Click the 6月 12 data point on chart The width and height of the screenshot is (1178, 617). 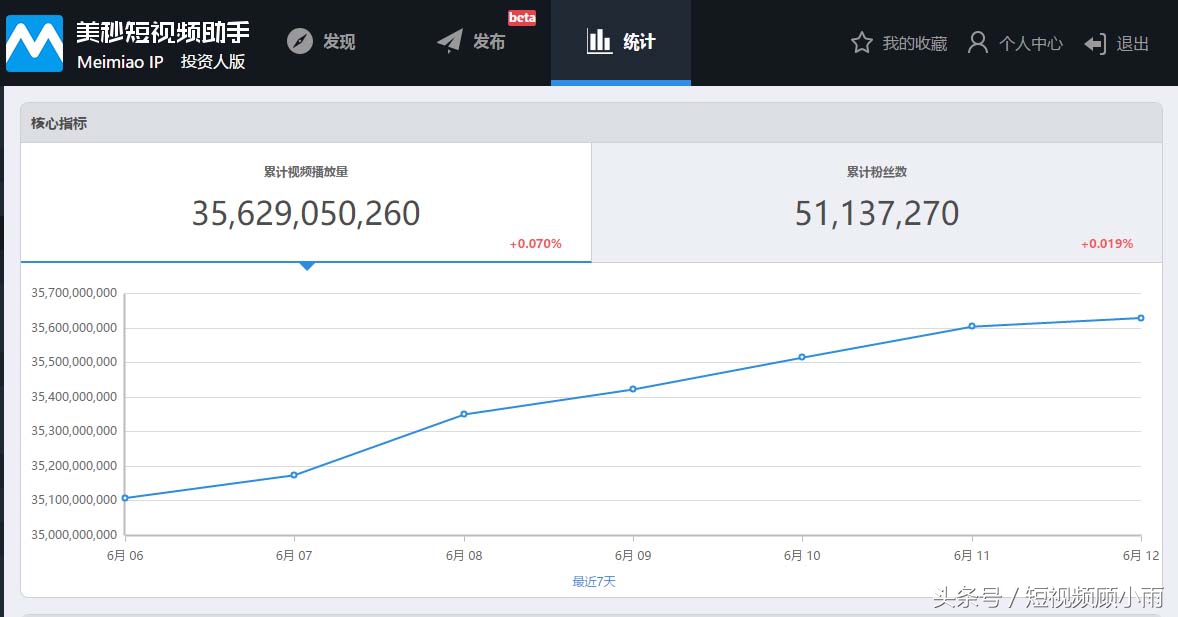(x=1141, y=318)
